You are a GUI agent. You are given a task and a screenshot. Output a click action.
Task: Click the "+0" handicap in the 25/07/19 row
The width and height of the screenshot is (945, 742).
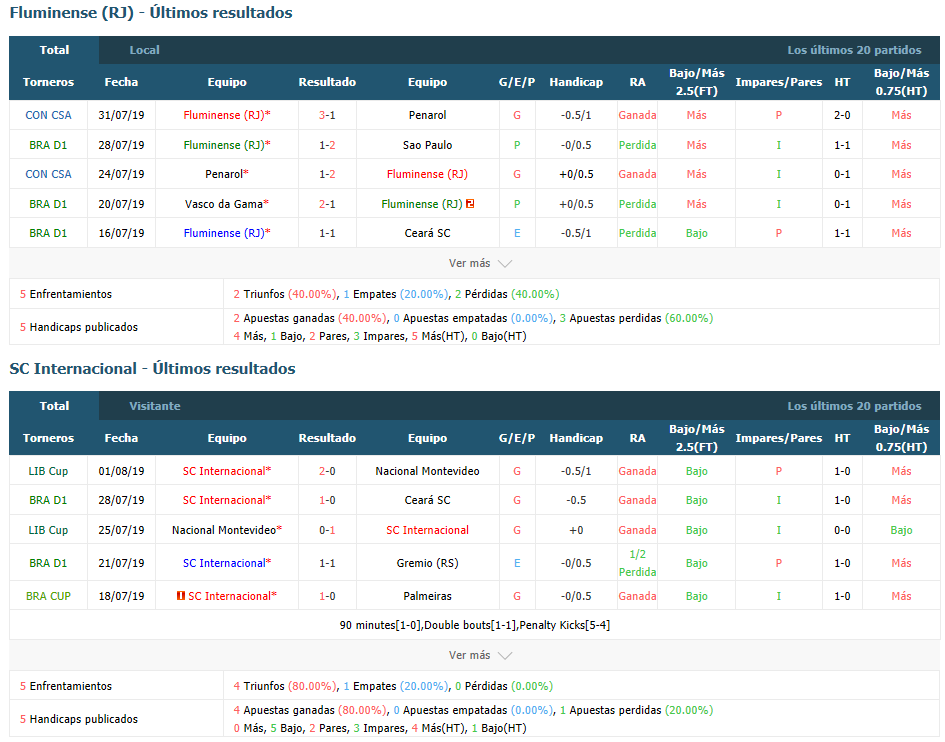pos(576,530)
